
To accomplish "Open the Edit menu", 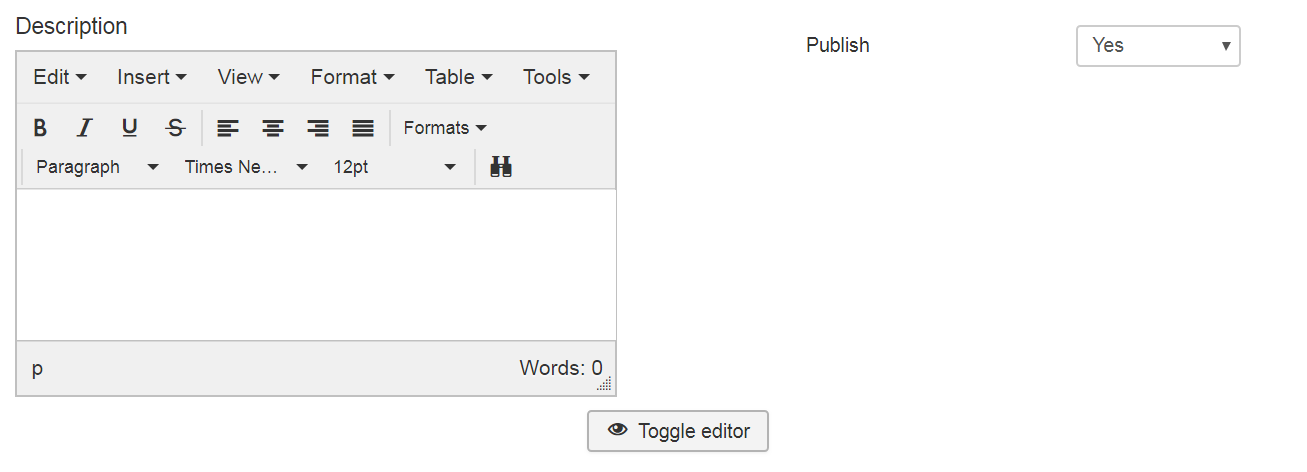I will (59, 77).
